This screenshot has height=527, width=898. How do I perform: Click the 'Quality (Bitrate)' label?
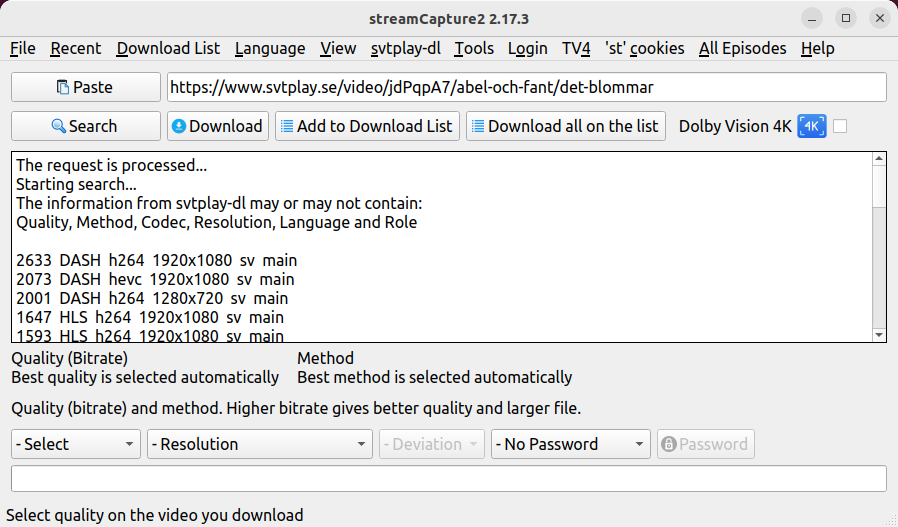[x=69, y=358]
